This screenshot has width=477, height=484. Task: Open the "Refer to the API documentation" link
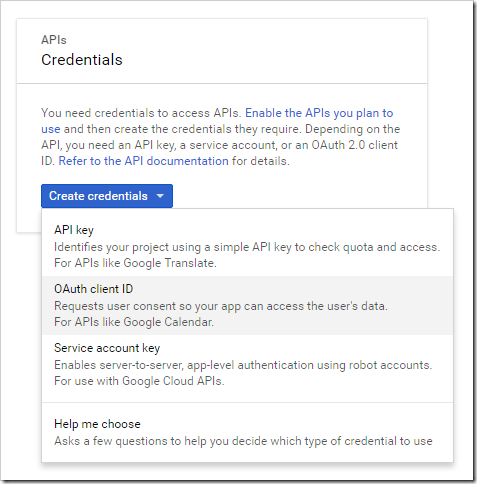(x=144, y=161)
